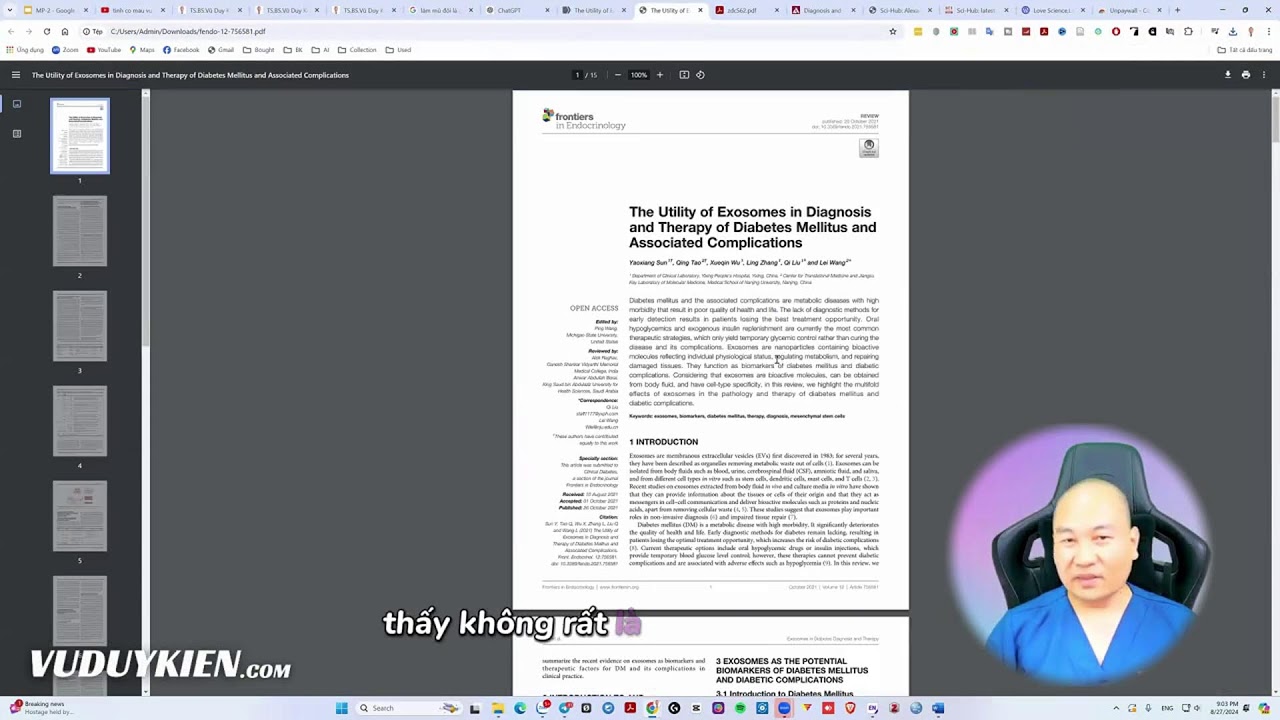Switch to the ChatGPT tab
Viewport: 1280px width, 720px height.
pos(517,10)
